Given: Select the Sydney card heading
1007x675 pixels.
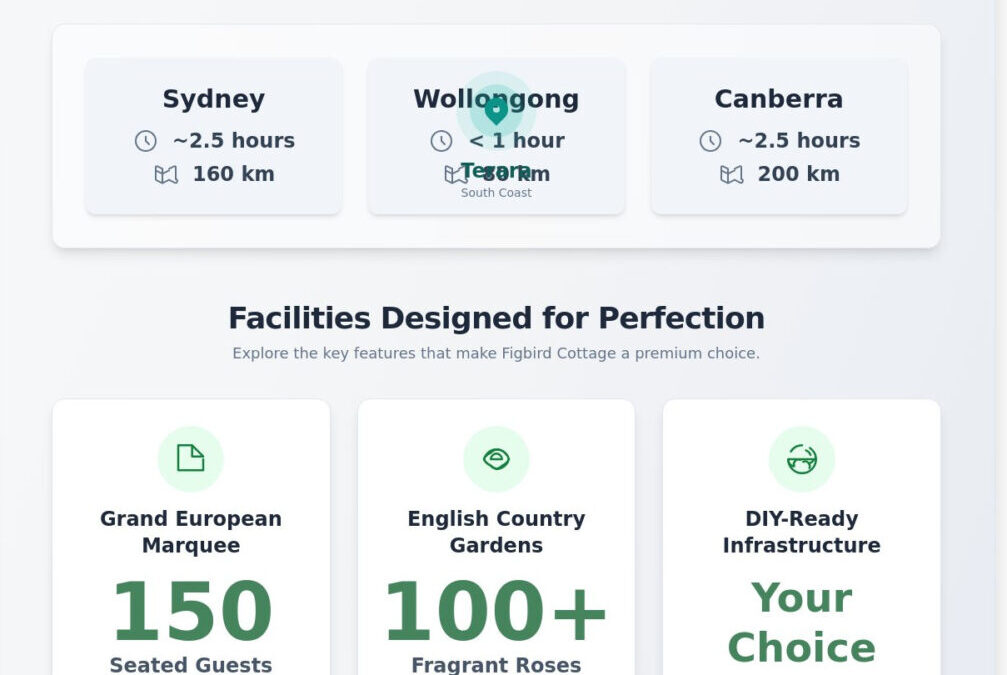Looking at the screenshot, I should (x=213, y=99).
